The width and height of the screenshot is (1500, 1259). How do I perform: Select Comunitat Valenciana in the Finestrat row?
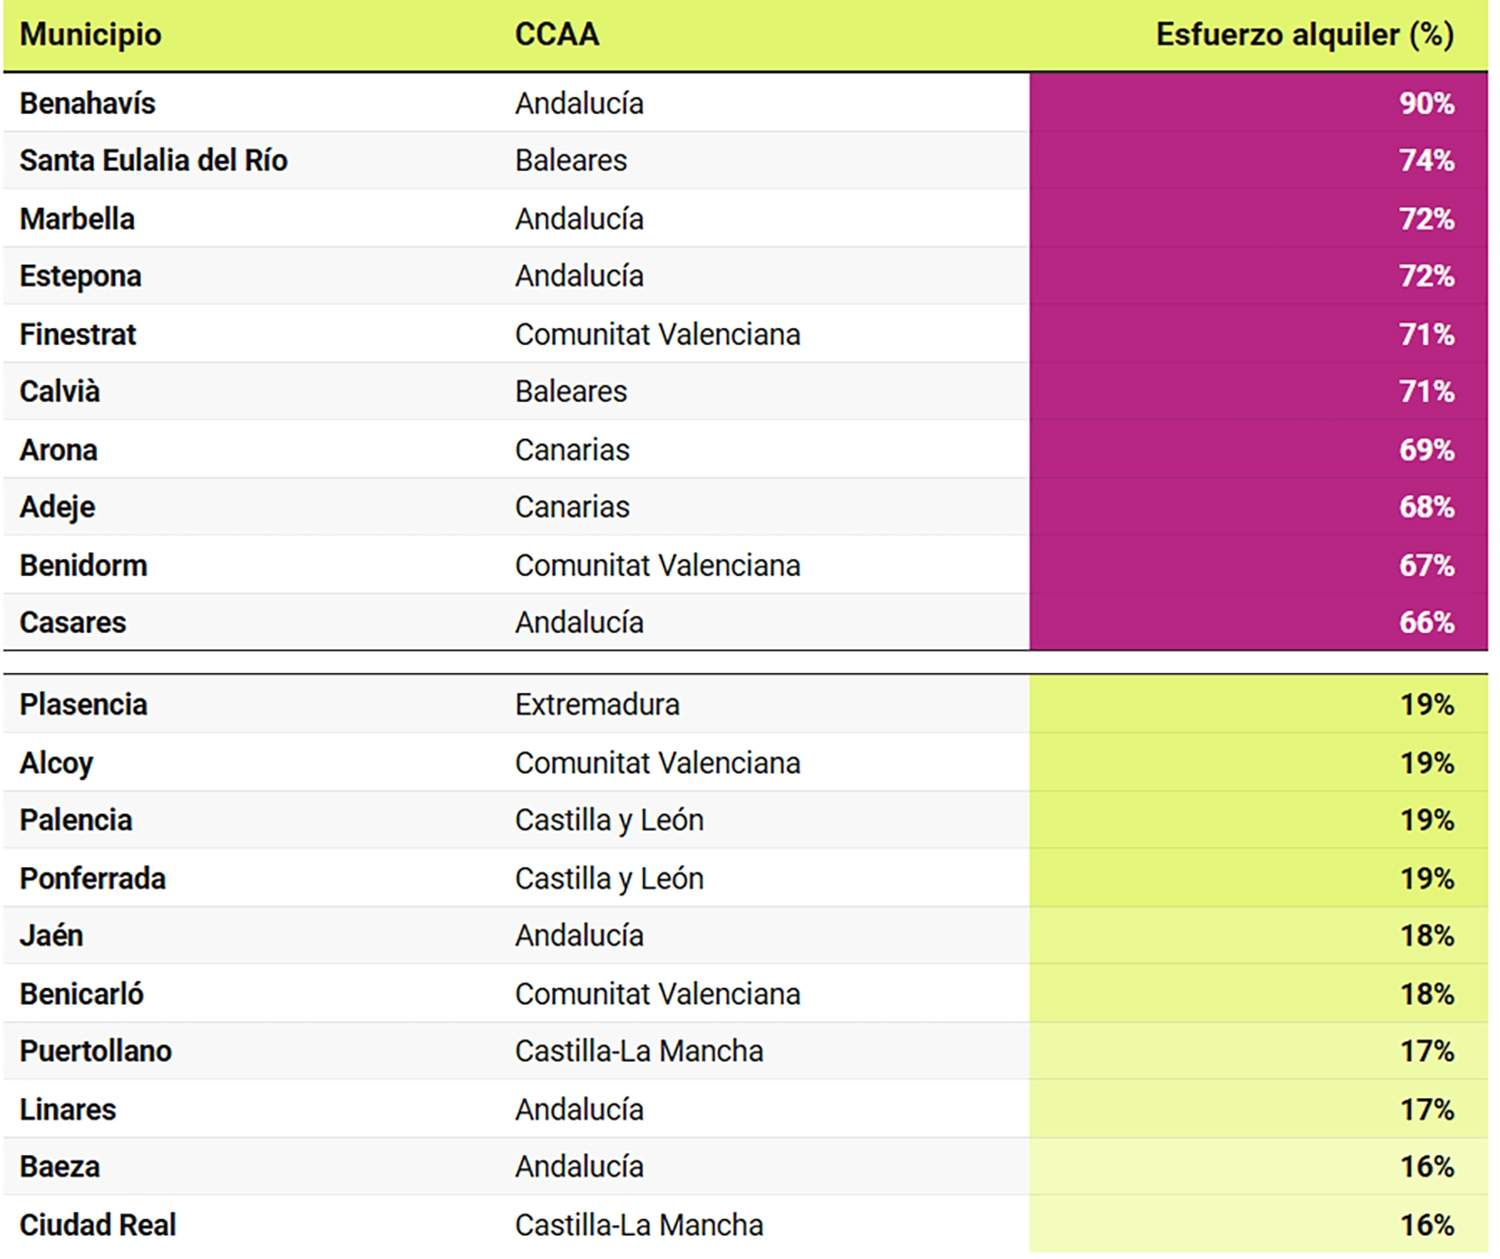tap(657, 334)
